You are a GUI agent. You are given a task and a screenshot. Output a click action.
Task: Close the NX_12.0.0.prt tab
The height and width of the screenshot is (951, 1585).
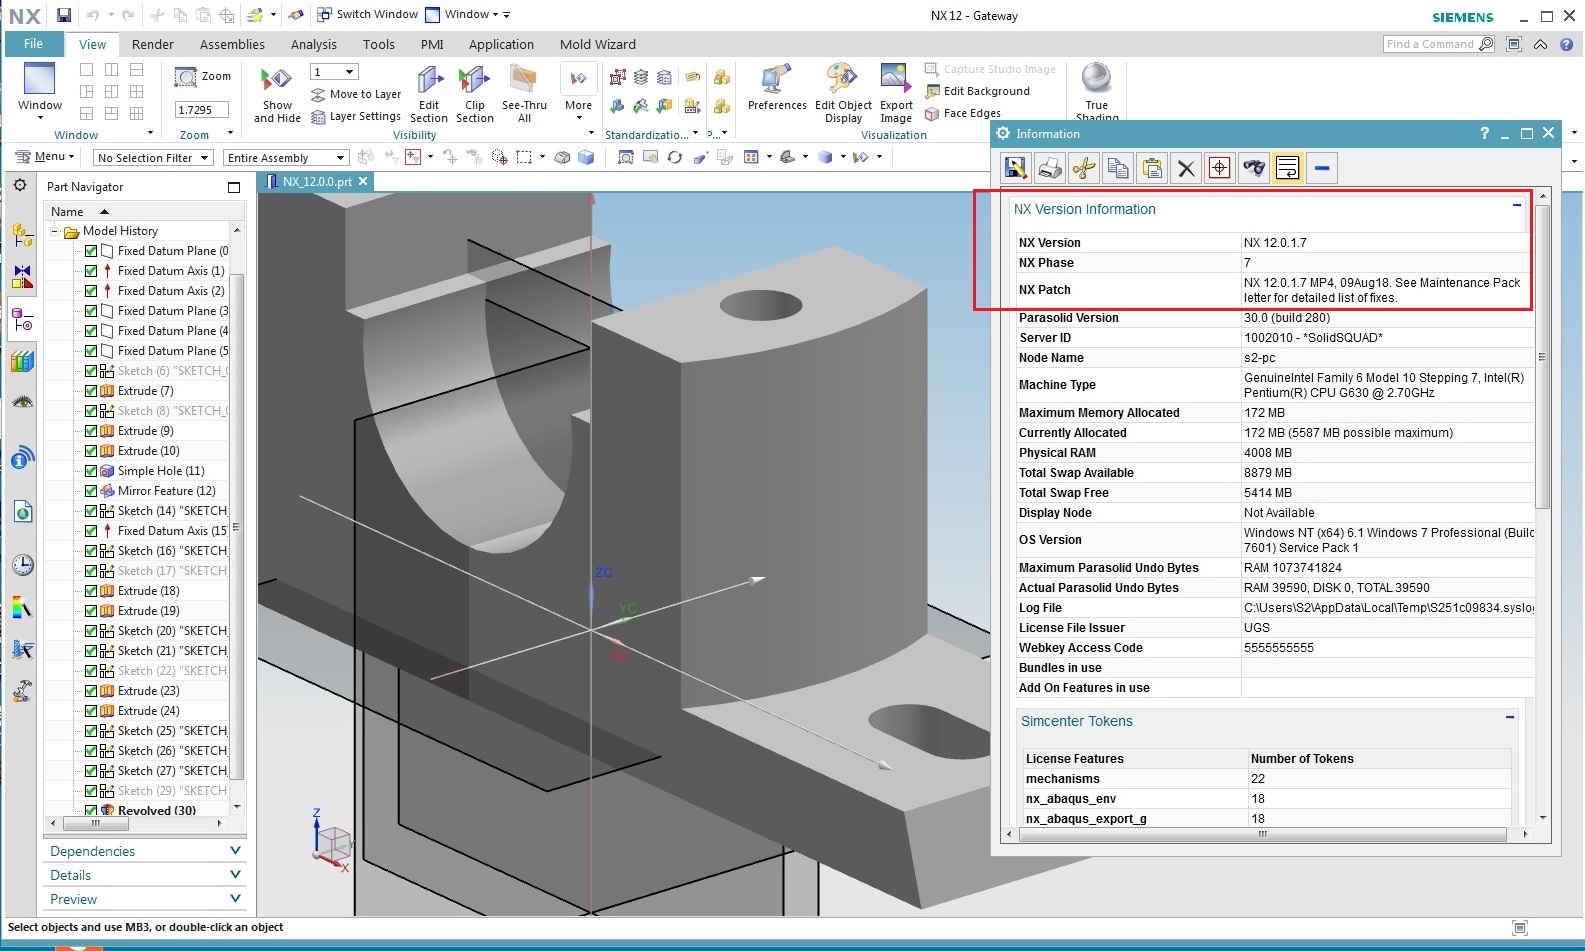click(x=364, y=181)
